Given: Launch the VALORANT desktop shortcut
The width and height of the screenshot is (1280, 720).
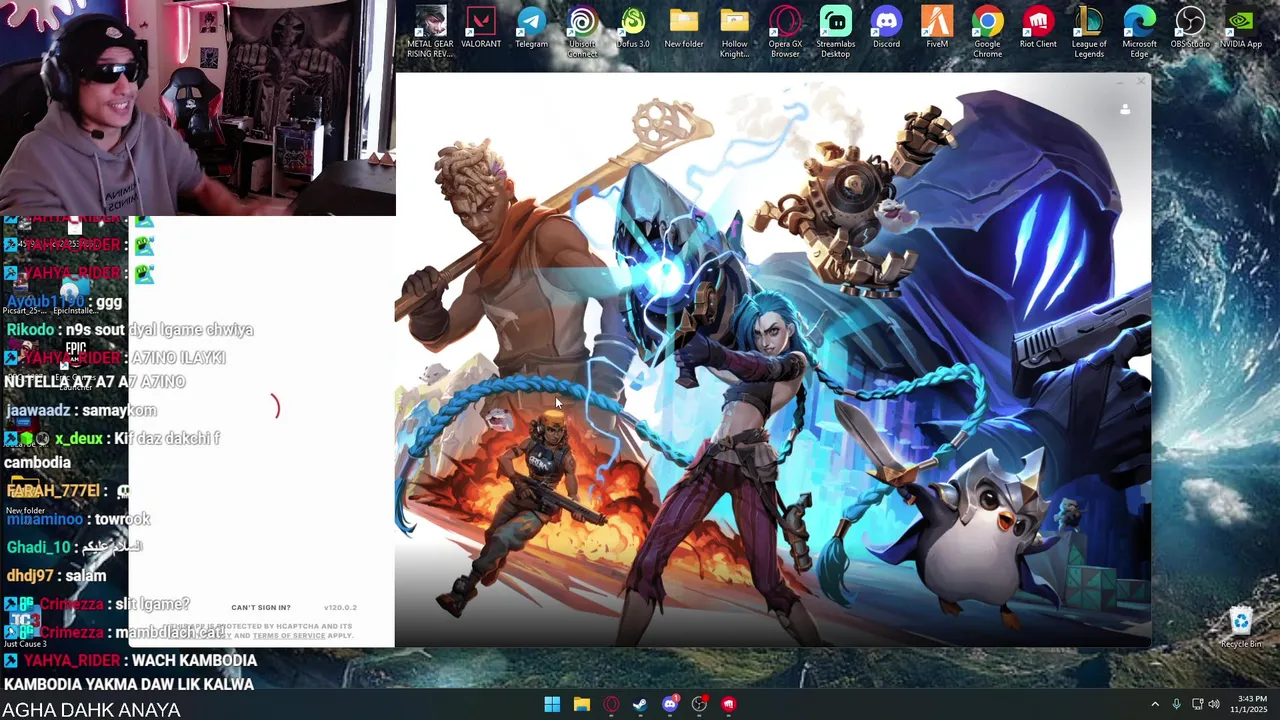Looking at the screenshot, I should point(481,28).
